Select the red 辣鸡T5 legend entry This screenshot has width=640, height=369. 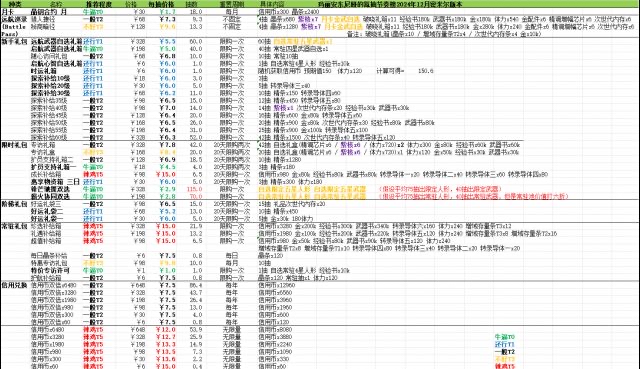(505, 366)
